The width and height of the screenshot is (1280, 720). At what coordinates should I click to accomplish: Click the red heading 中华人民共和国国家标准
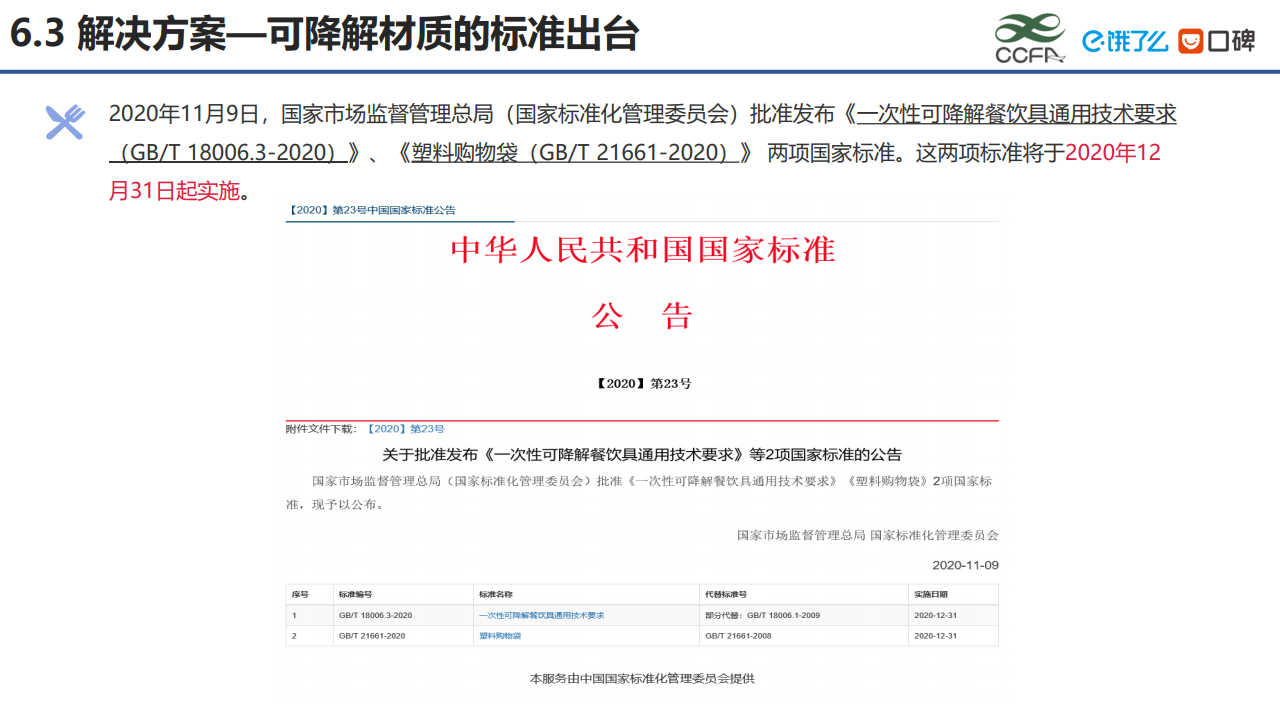tap(642, 250)
